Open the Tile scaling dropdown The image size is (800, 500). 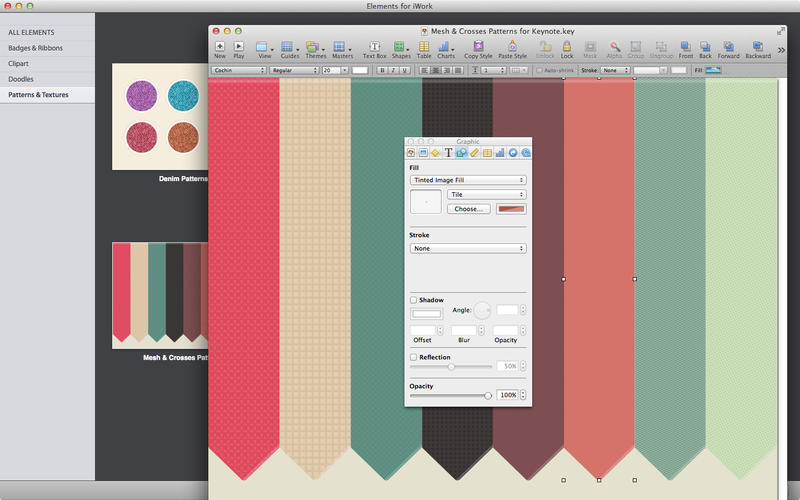[x=486, y=194]
